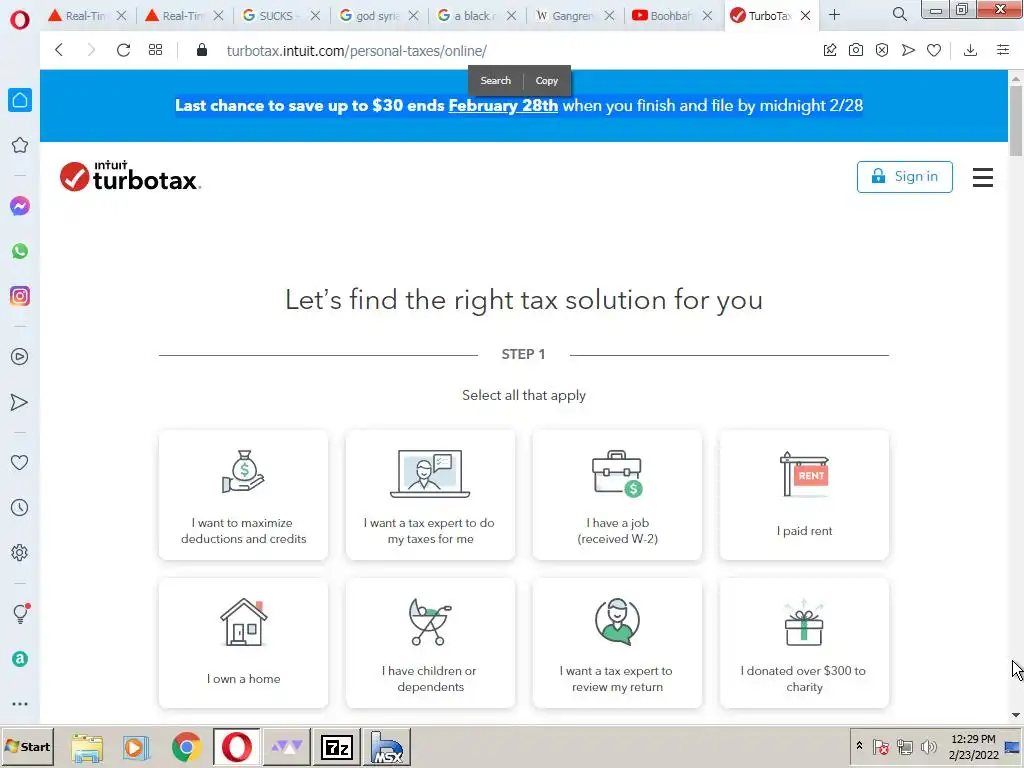Open 7-Zip from the taskbar

tap(336, 747)
